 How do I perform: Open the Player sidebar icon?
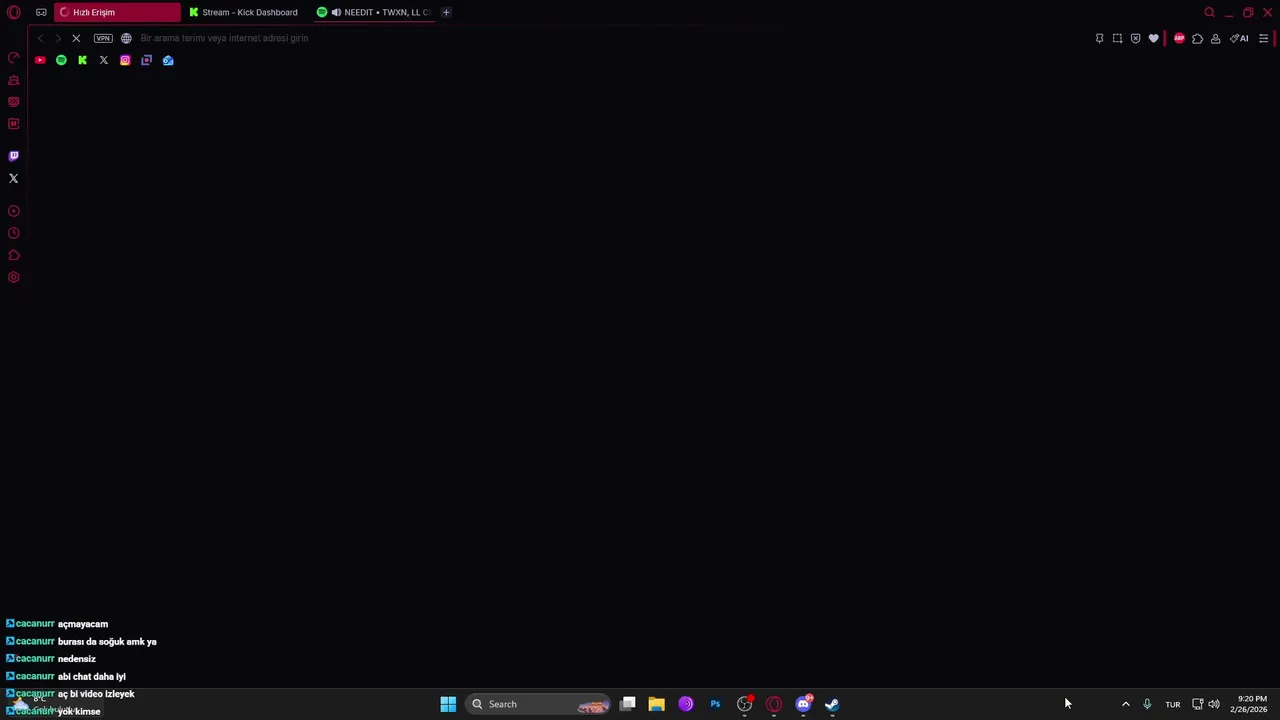[14, 211]
